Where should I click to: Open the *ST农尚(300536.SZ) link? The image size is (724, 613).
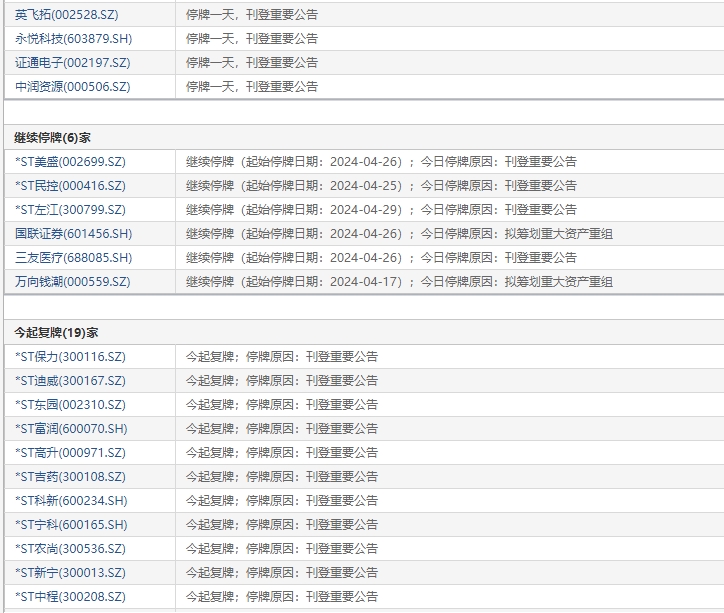pyautogui.click(x=70, y=549)
